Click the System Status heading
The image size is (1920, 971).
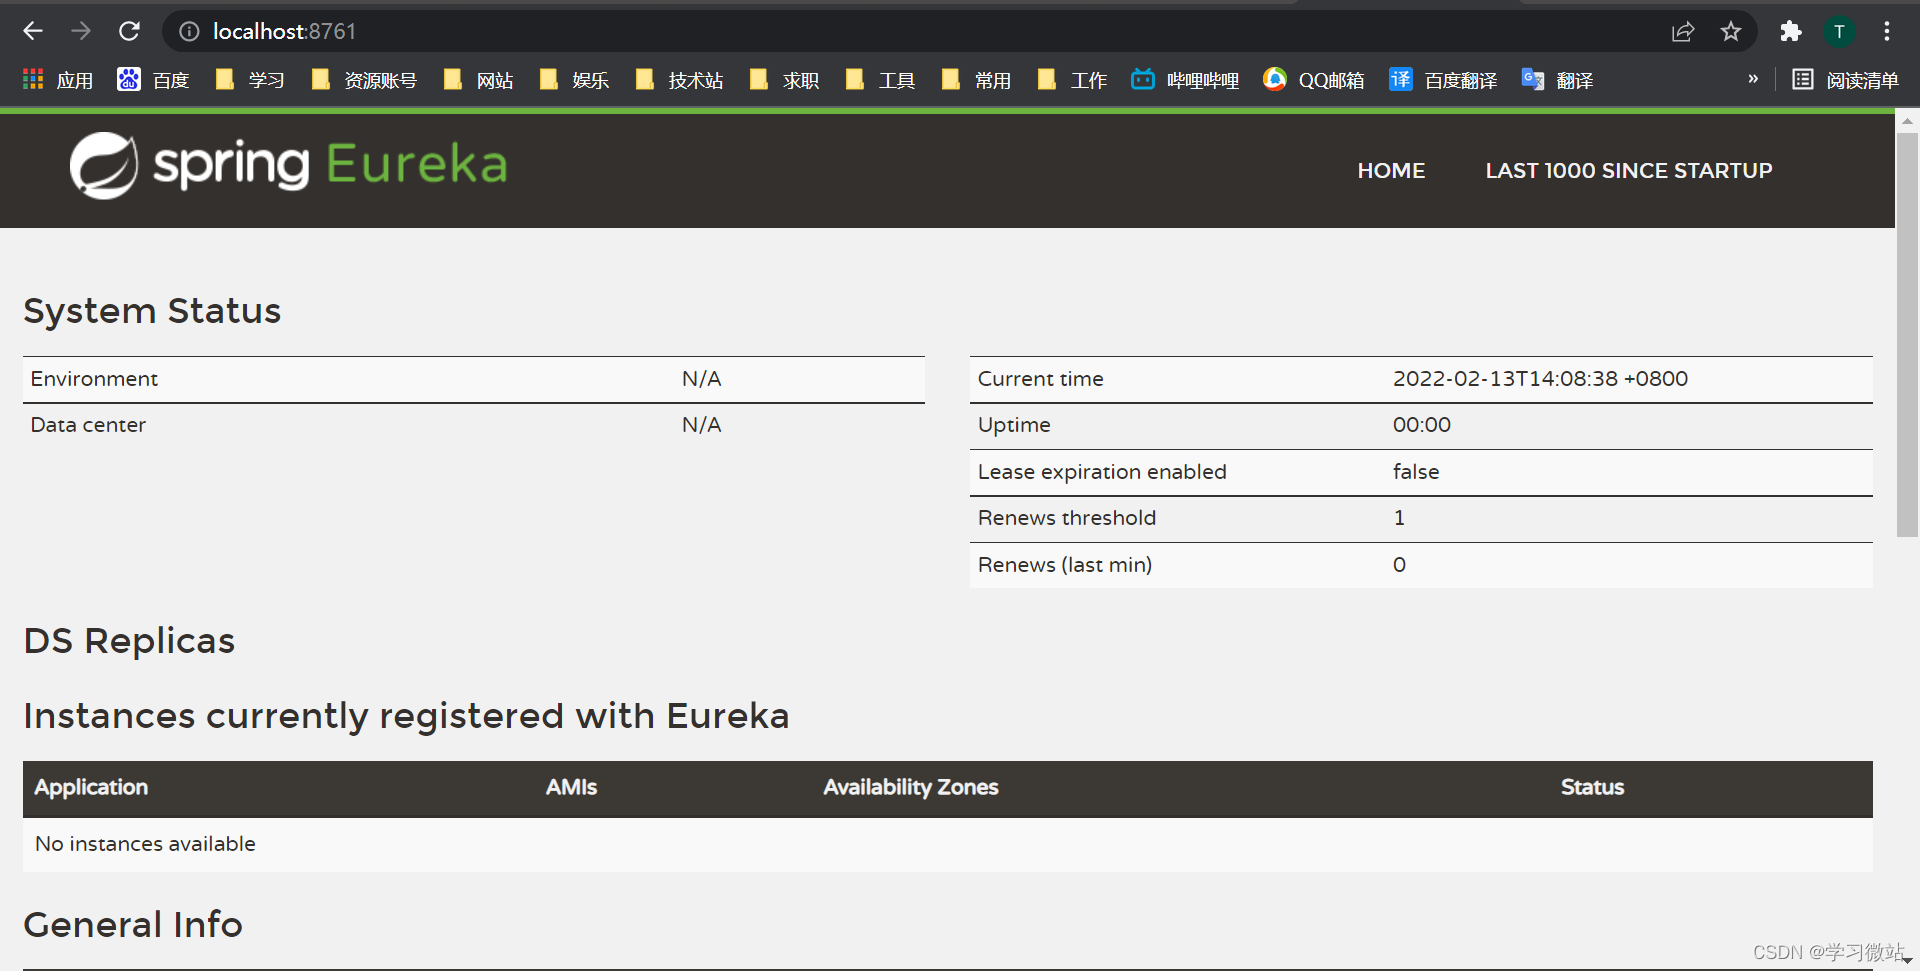(x=152, y=311)
